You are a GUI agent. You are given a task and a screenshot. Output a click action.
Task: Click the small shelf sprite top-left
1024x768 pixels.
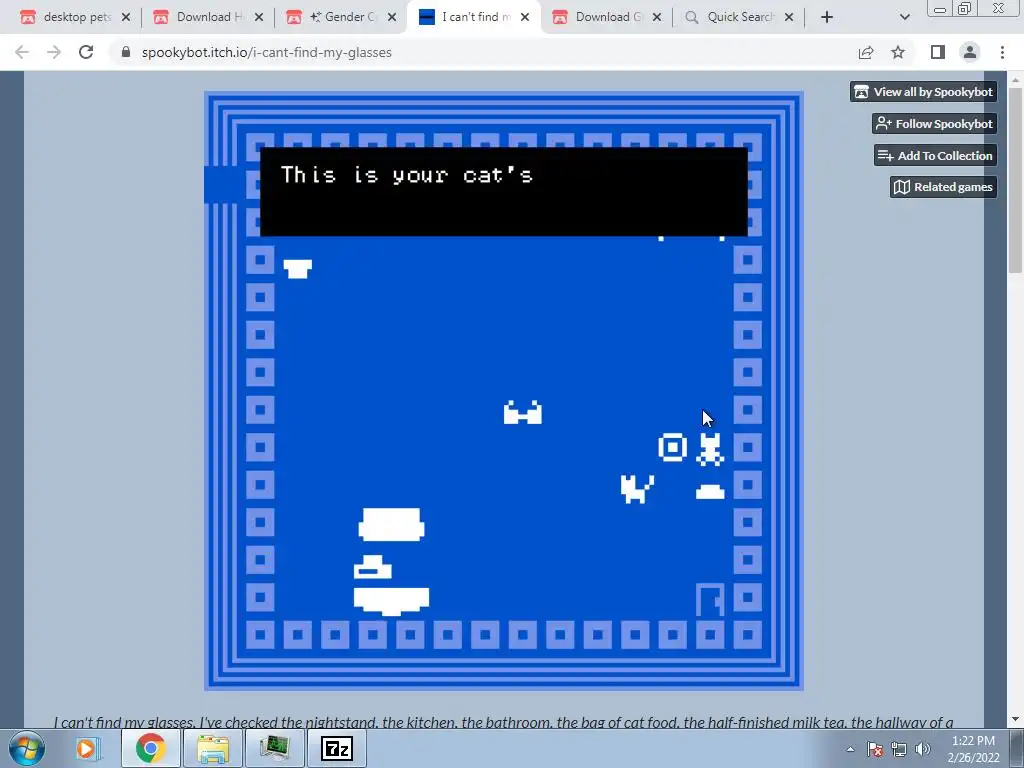[298, 268]
